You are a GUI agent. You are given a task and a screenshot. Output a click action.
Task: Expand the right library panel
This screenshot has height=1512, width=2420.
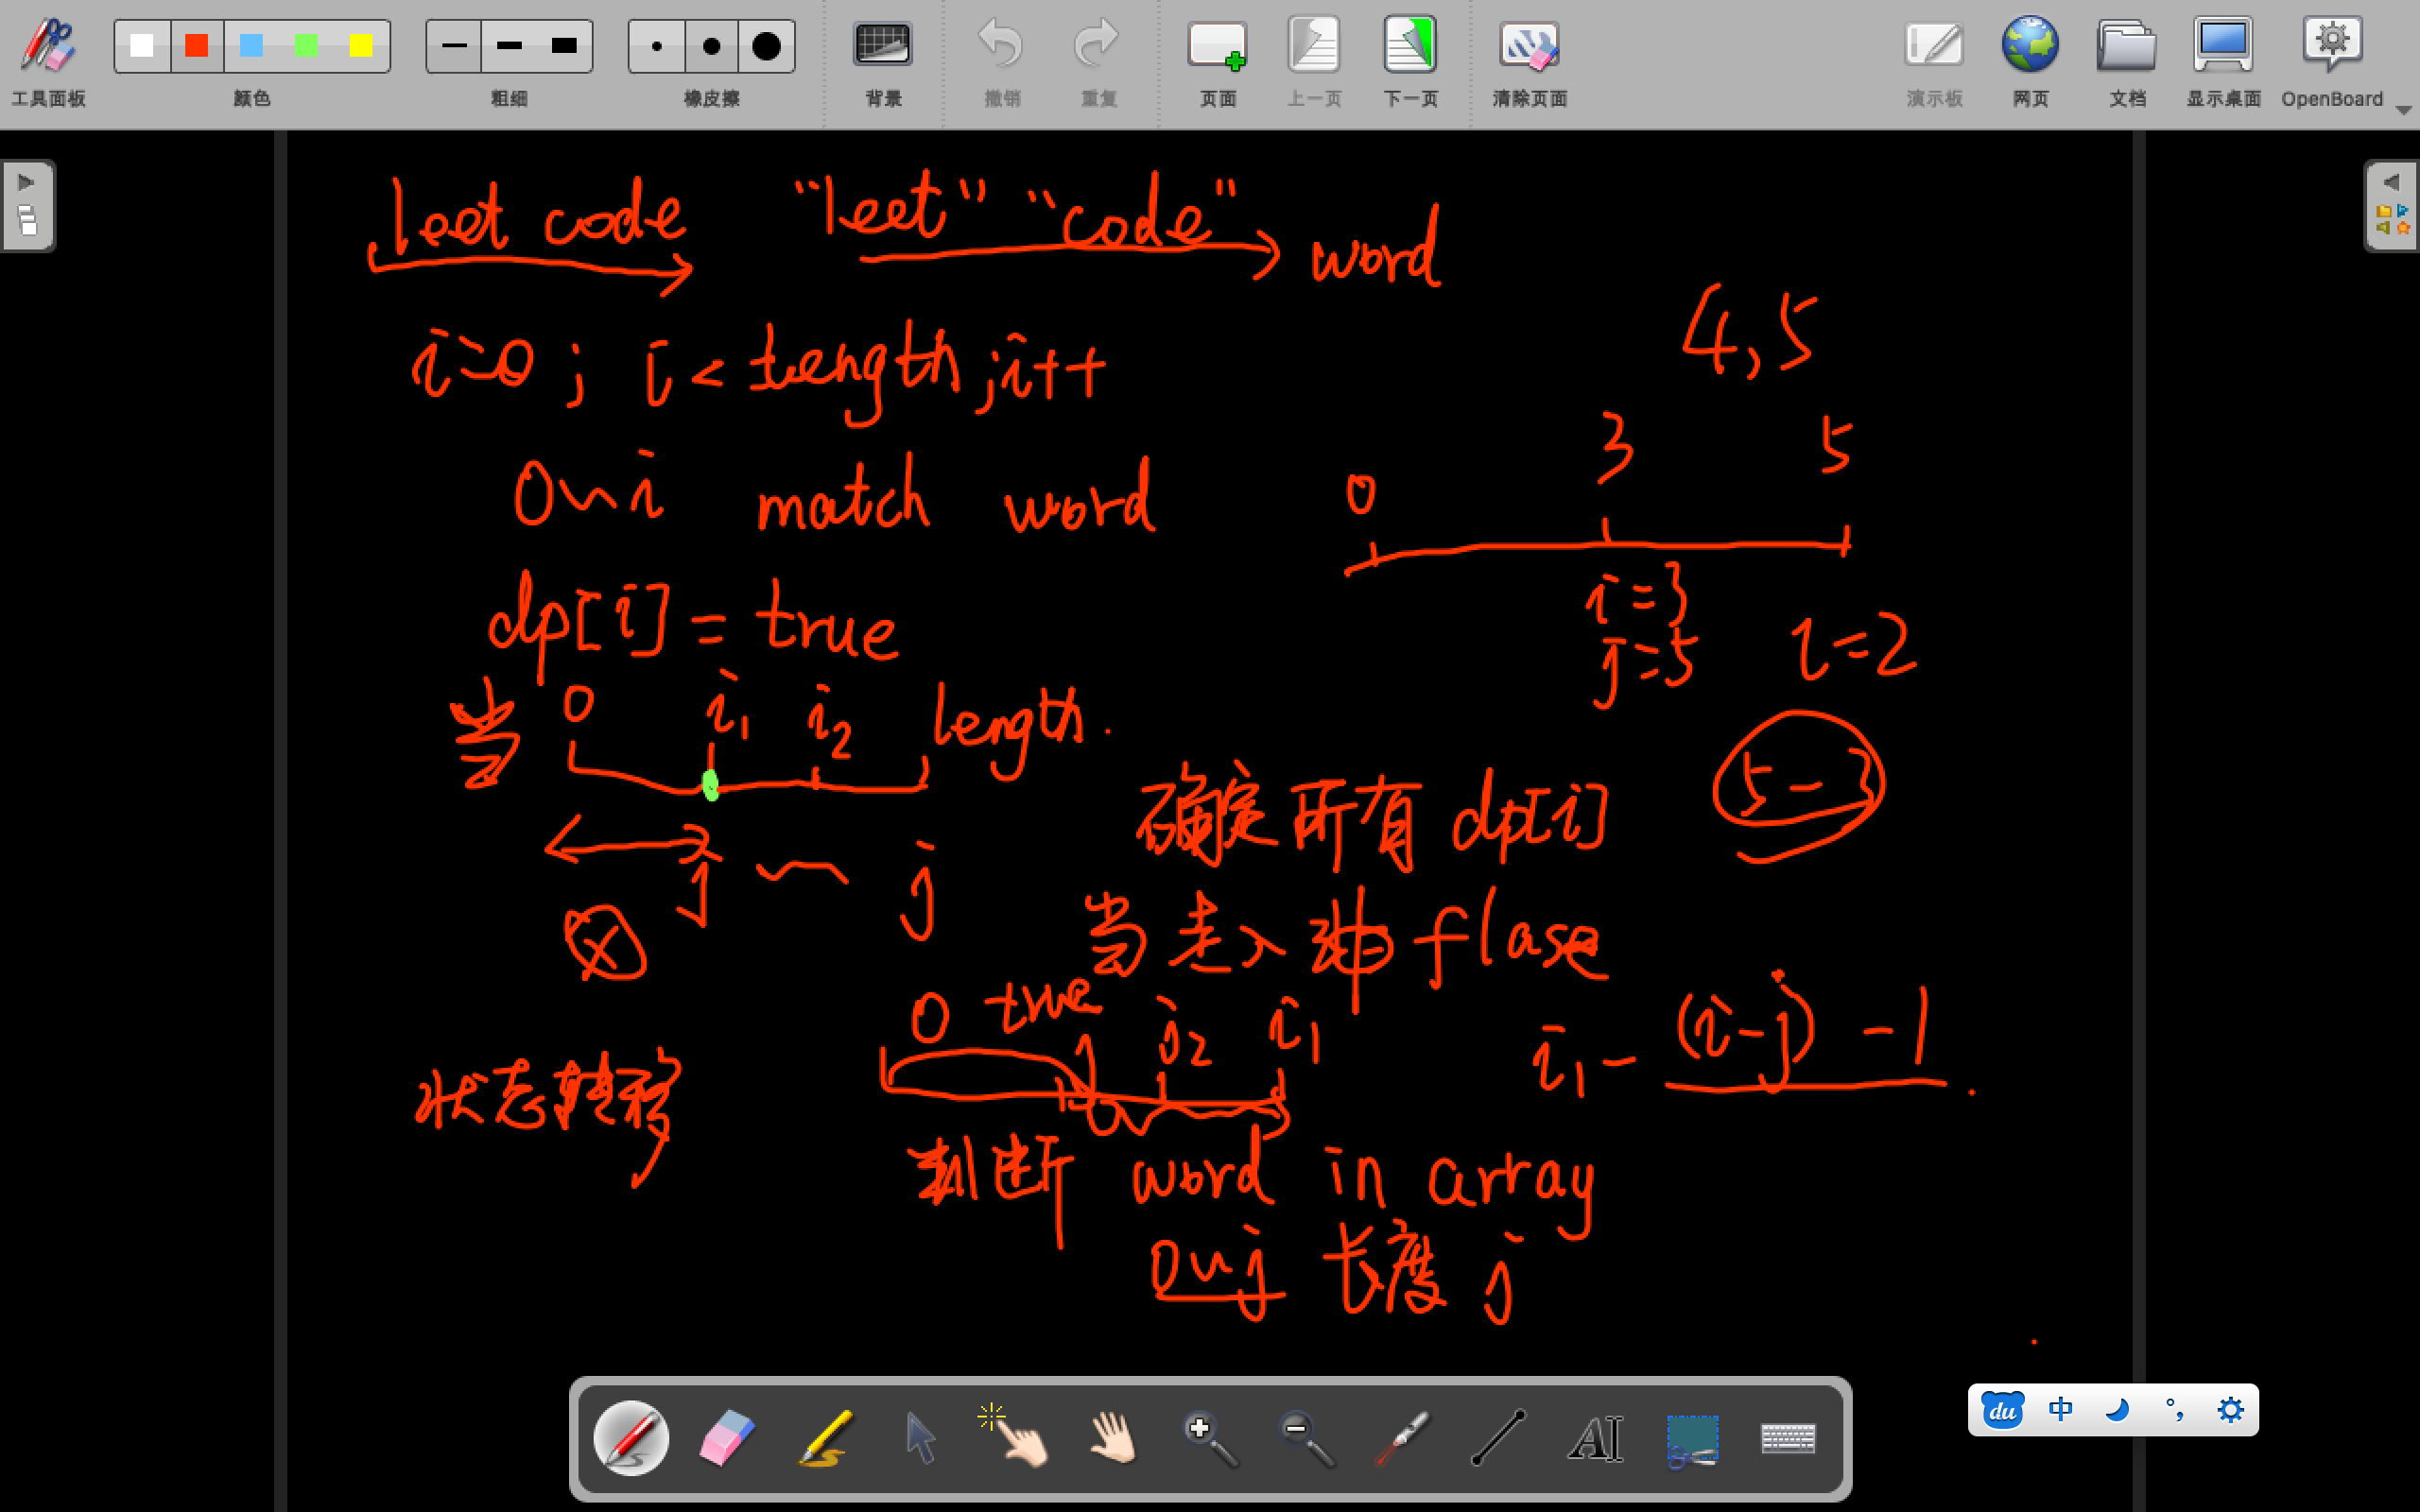tap(2392, 206)
